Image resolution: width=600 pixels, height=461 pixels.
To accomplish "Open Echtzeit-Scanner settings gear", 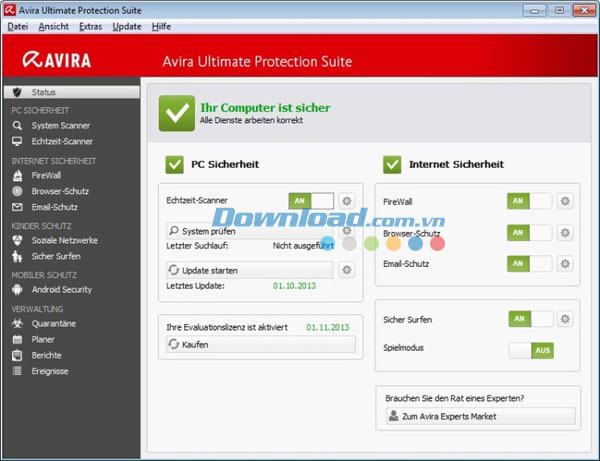I will pos(347,201).
